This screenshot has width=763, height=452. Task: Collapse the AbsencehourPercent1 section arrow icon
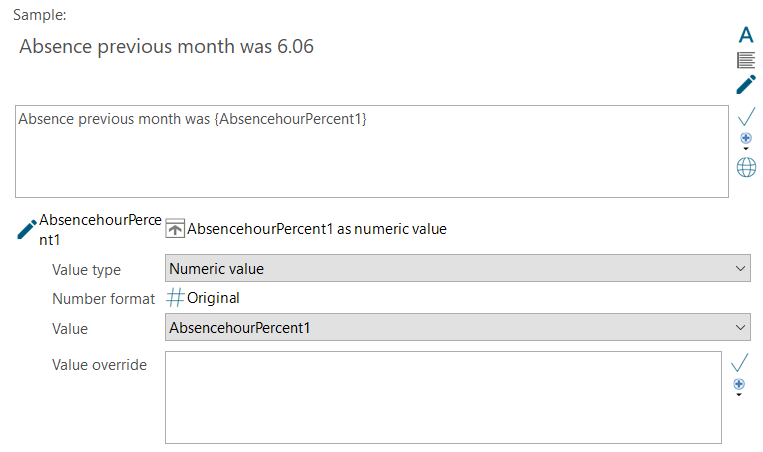point(175,228)
